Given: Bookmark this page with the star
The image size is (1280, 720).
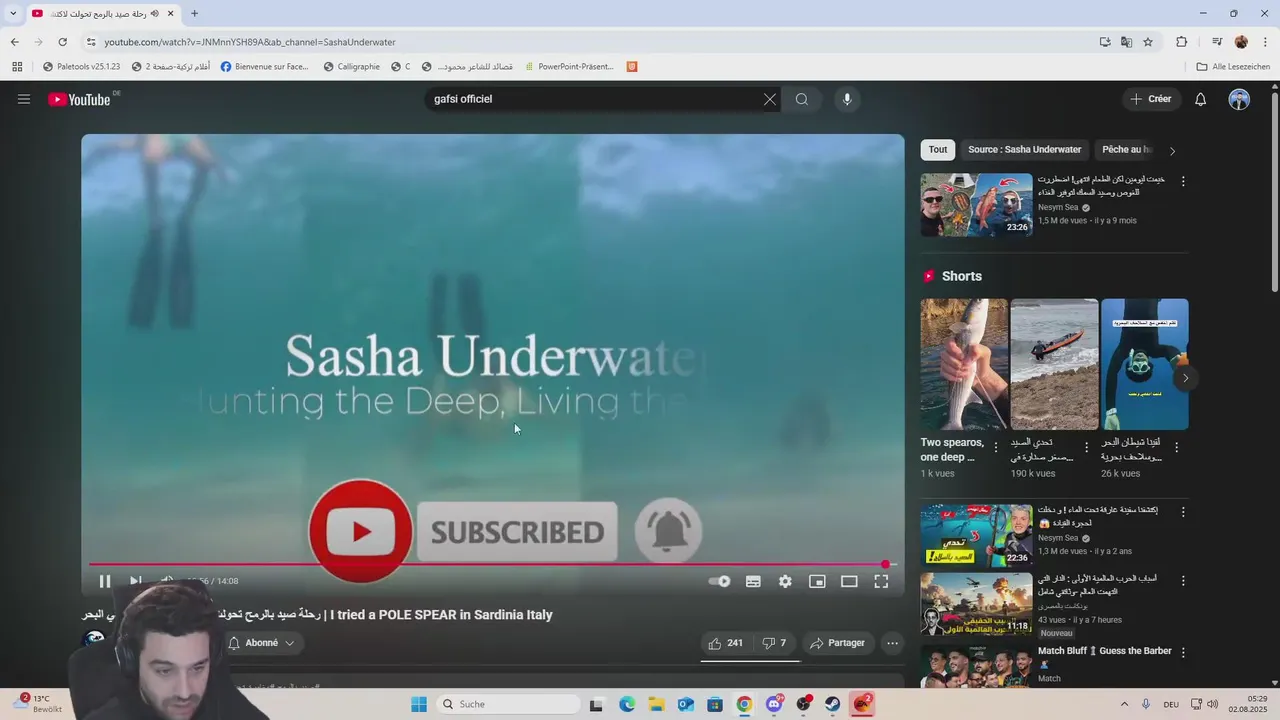Looking at the screenshot, I should click(1148, 42).
